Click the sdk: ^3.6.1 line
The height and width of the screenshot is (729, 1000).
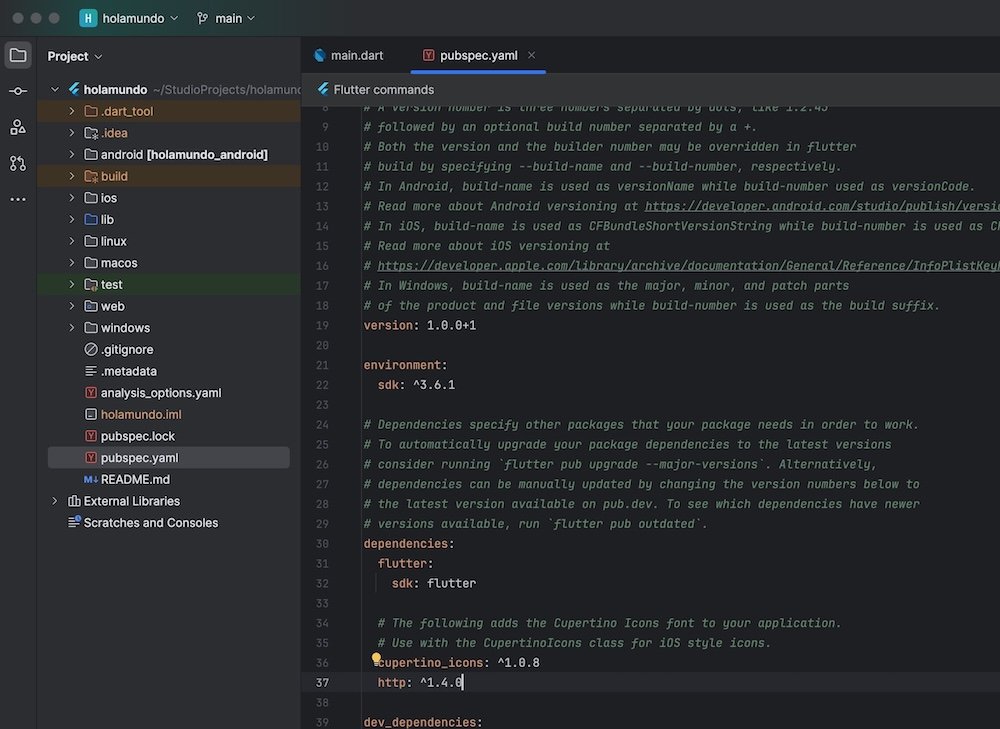click(x=416, y=385)
